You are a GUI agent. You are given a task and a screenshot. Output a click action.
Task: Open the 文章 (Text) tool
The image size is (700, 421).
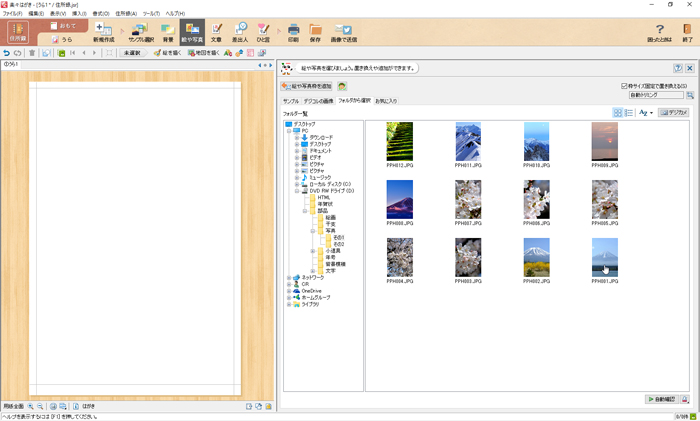pos(216,31)
